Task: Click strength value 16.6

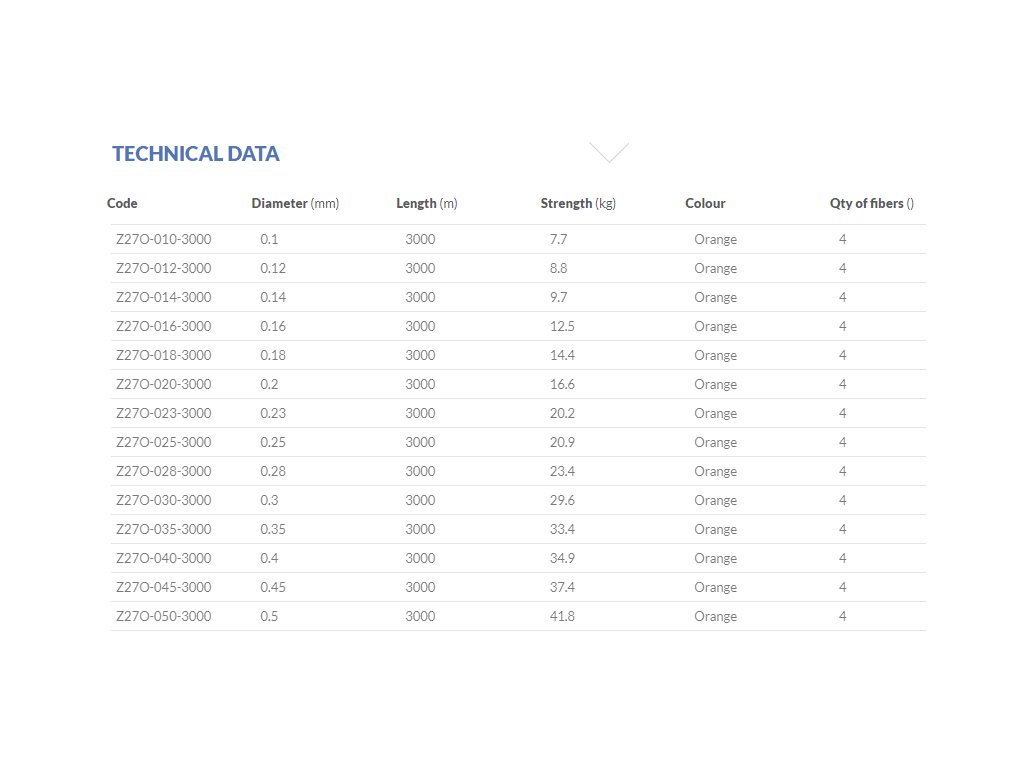Action: tap(562, 384)
